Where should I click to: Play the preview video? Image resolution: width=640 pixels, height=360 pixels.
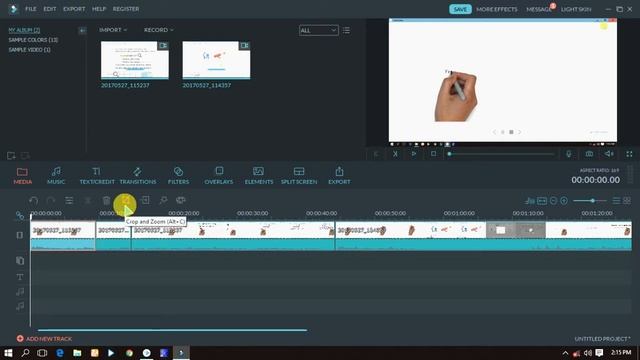(413, 154)
